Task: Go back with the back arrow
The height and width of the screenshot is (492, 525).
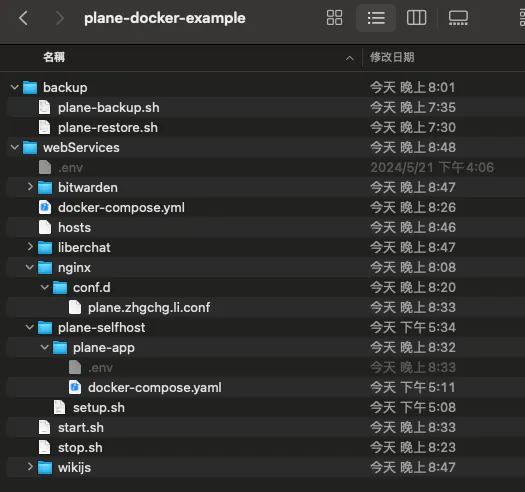Action: [x=23, y=18]
